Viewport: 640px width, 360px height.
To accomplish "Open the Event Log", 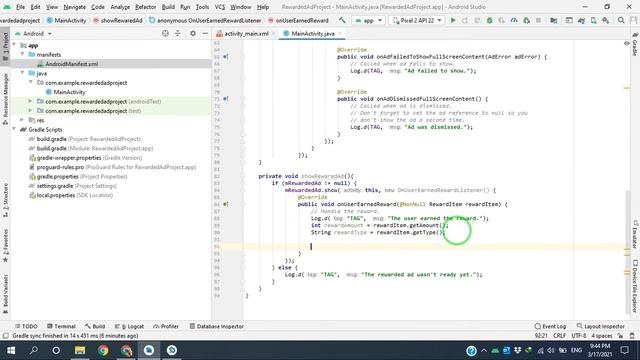I will [x=550, y=326].
